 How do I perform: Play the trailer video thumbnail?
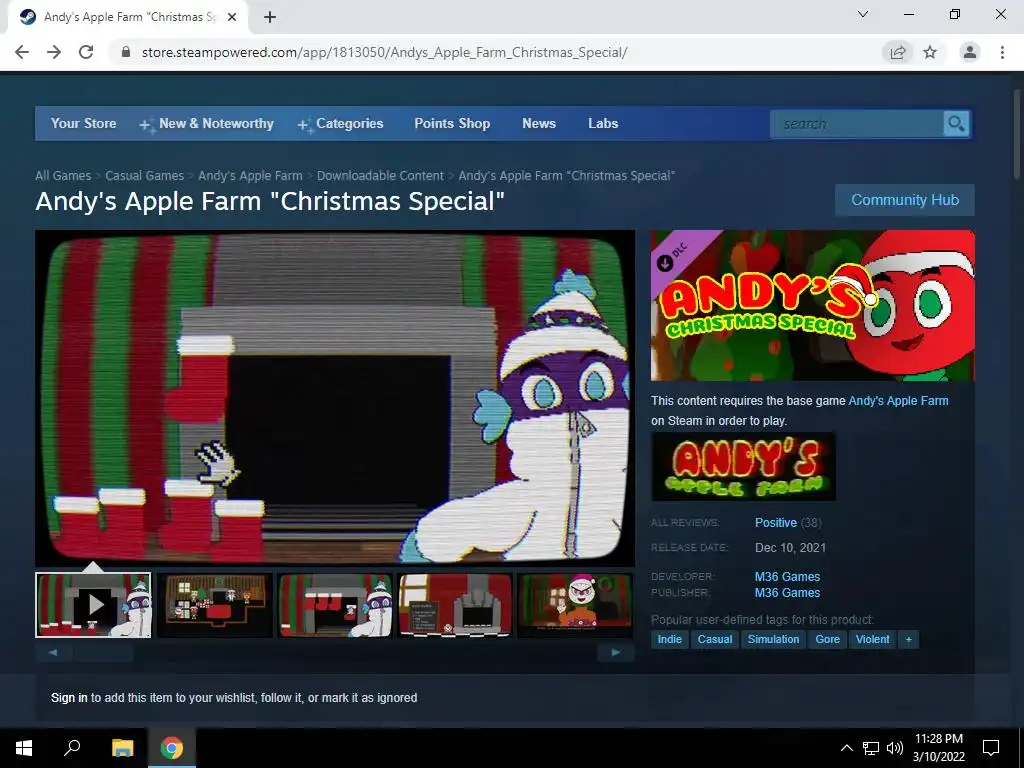(x=93, y=605)
